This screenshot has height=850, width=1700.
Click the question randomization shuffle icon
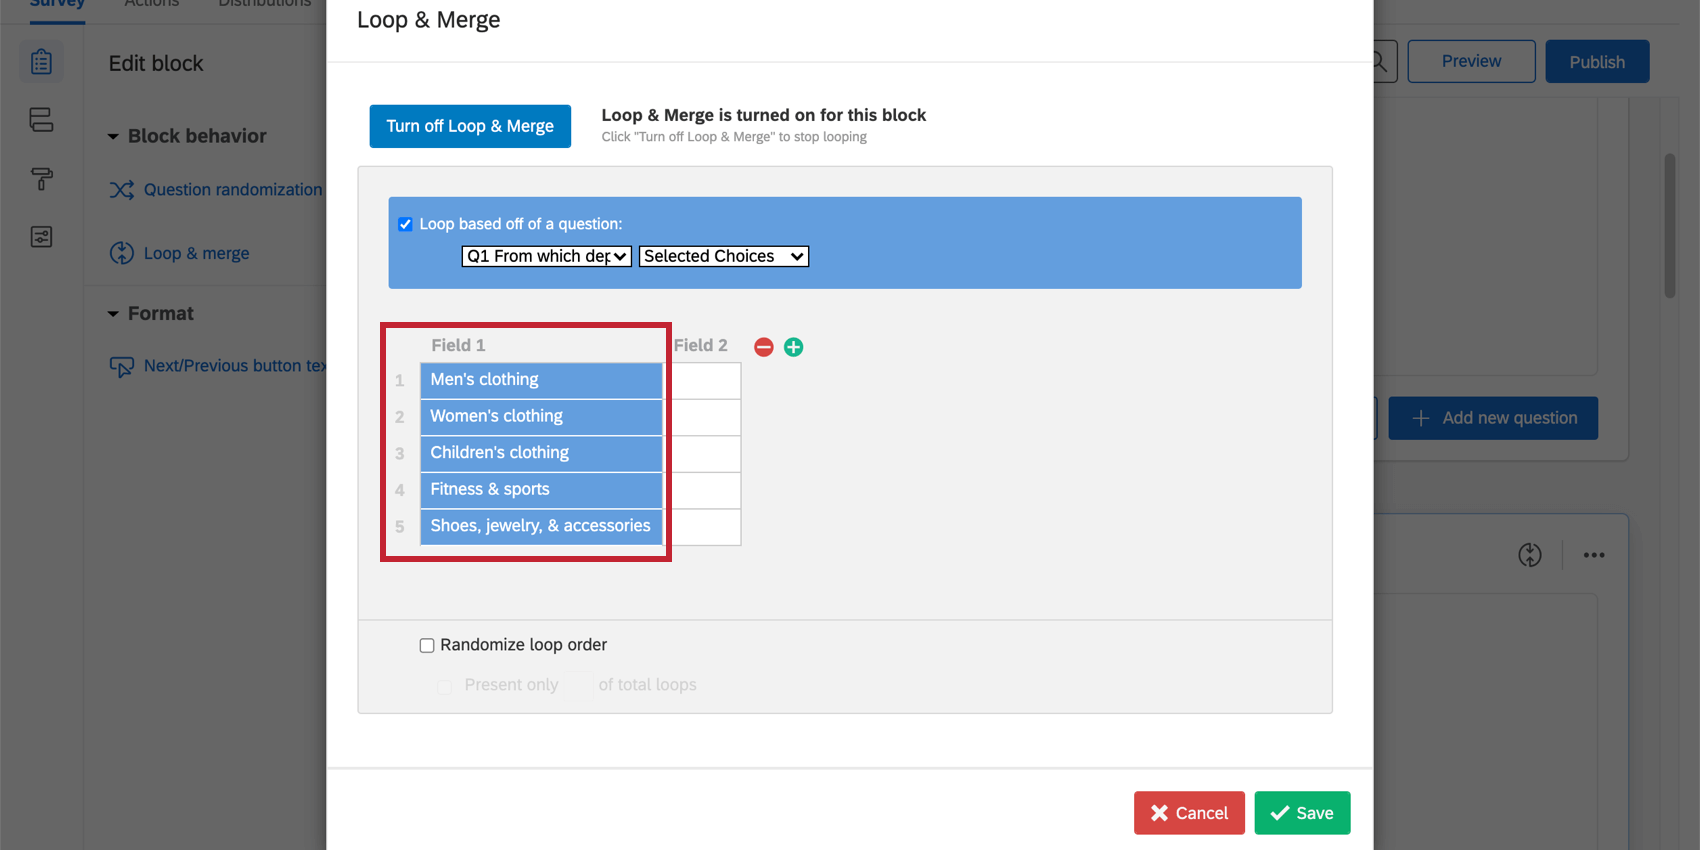(x=121, y=190)
